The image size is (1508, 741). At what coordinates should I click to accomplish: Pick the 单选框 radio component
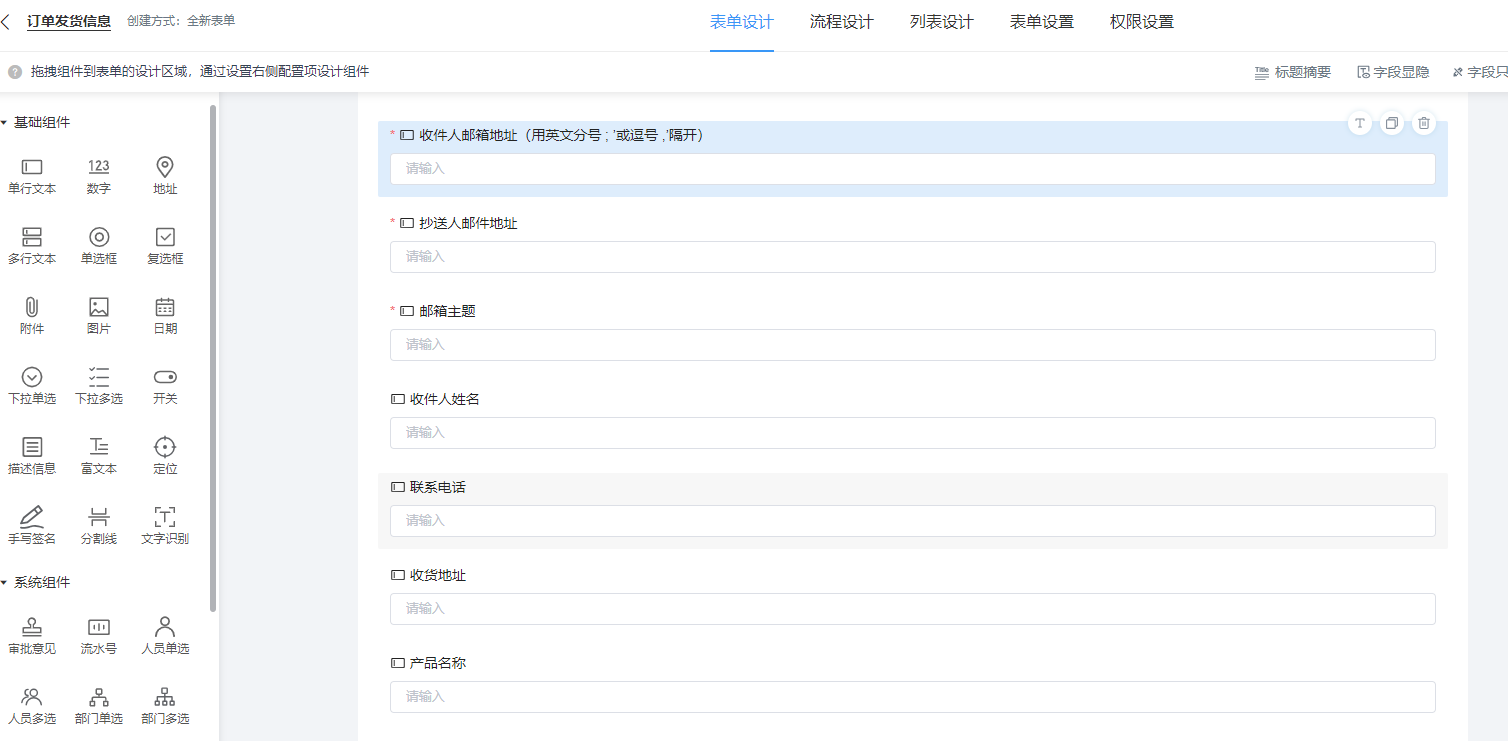coord(98,238)
